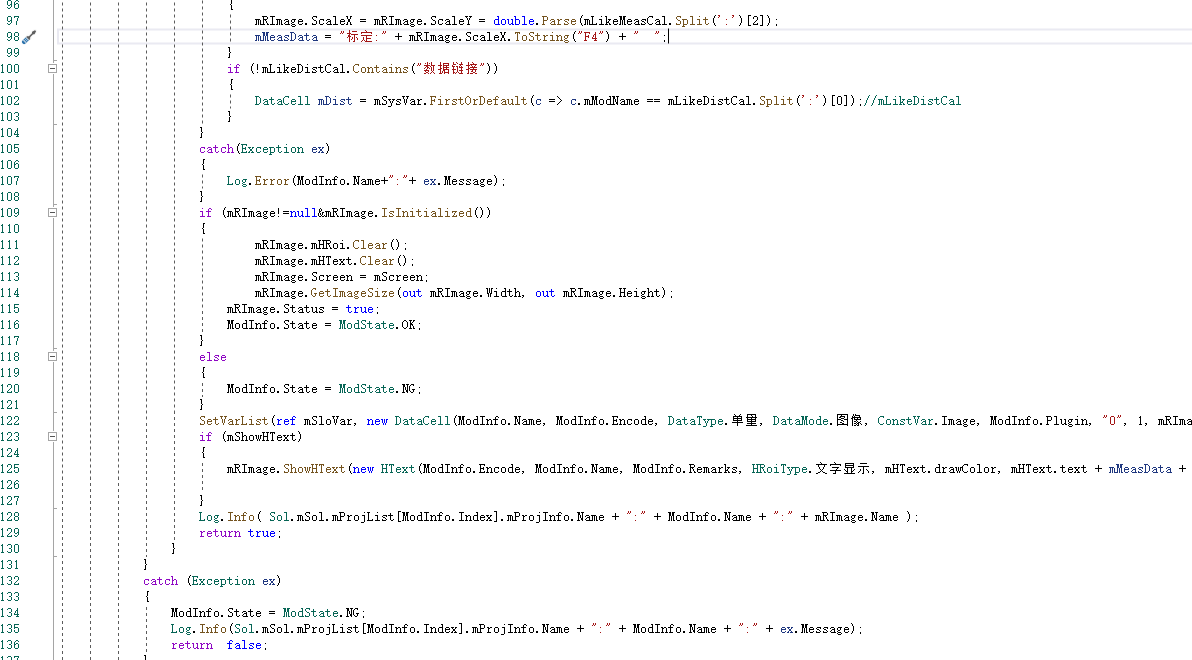
Task: Click DataType.单量 on line 122
Action: tap(712, 420)
